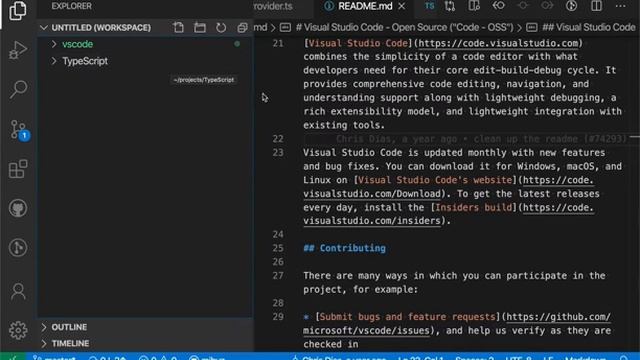The width and height of the screenshot is (640, 360).
Task: Collapse all folders in Explorer
Action: tap(242, 27)
